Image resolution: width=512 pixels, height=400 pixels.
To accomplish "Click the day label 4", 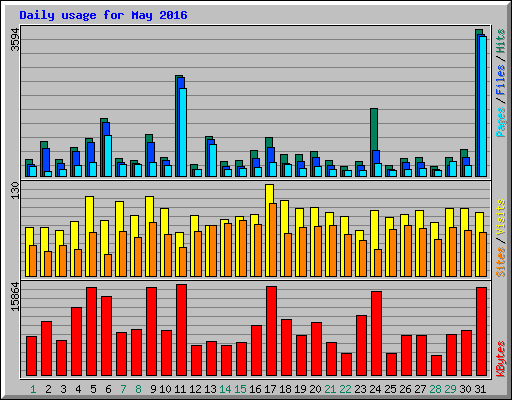I will 78,389.
